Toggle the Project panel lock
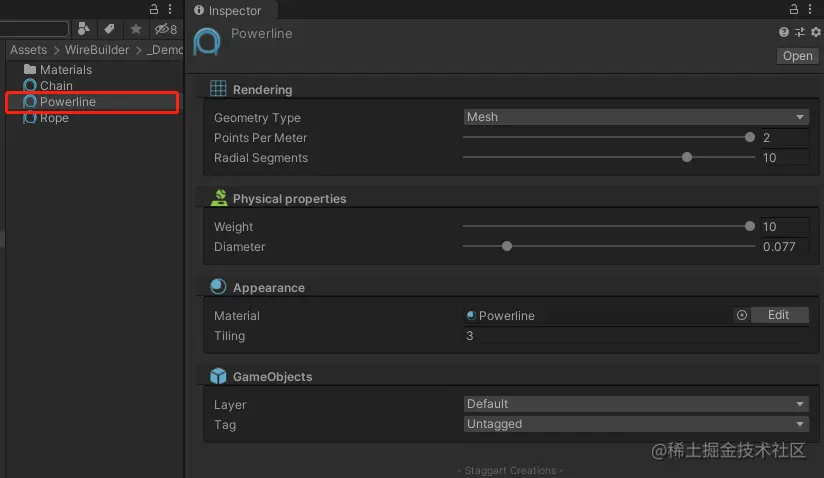The image size is (824, 478). click(155, 10)
